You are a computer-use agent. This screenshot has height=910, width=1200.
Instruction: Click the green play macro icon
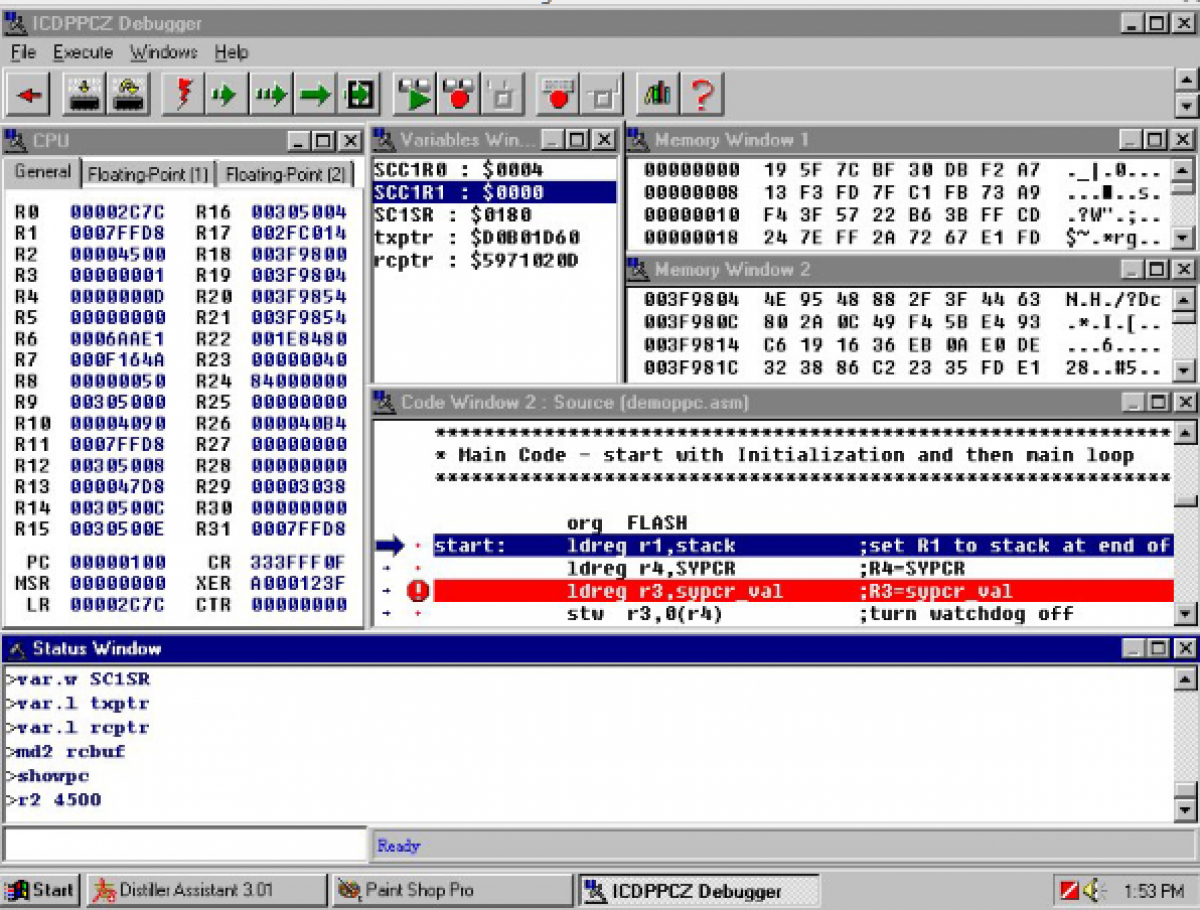point(415,96)
